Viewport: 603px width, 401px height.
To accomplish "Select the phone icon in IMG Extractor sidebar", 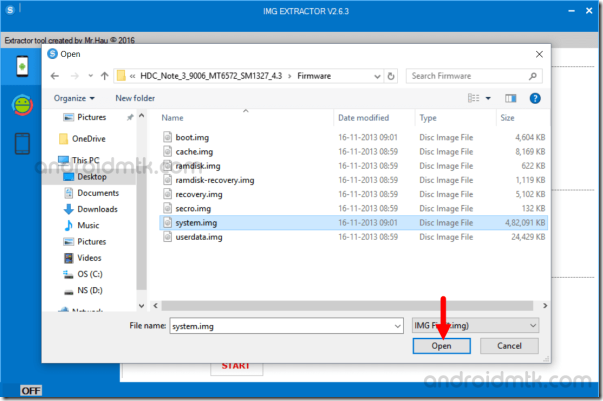I will pos(22,66).
